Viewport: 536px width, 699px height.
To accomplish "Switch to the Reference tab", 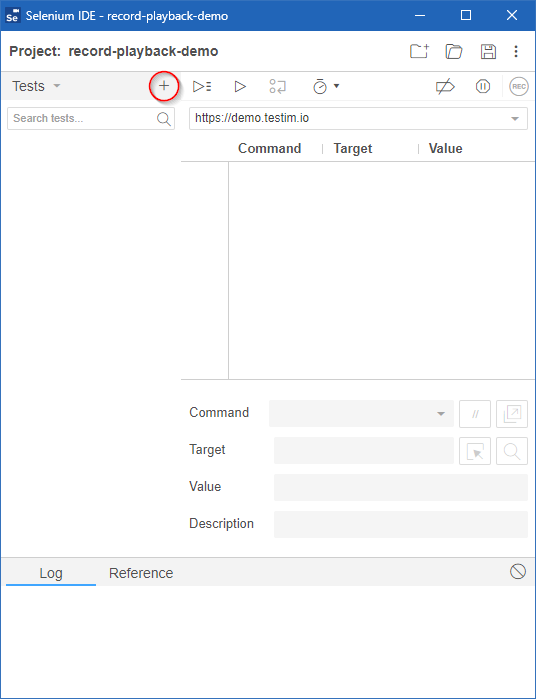I will (141, 573).
